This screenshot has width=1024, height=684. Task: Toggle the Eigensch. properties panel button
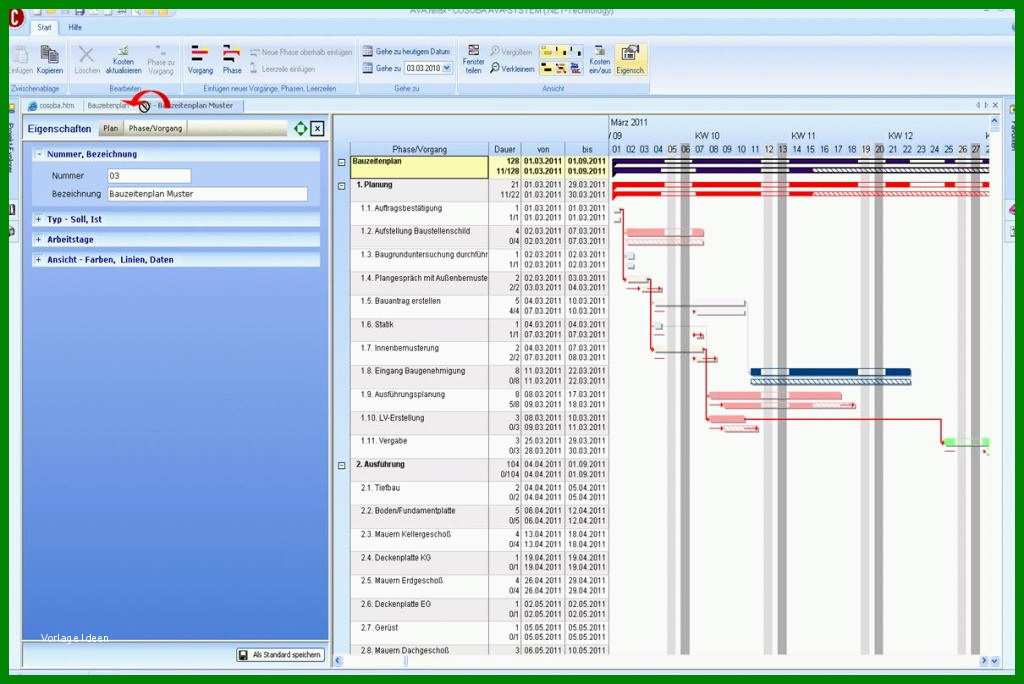click(x=630, y=59)
